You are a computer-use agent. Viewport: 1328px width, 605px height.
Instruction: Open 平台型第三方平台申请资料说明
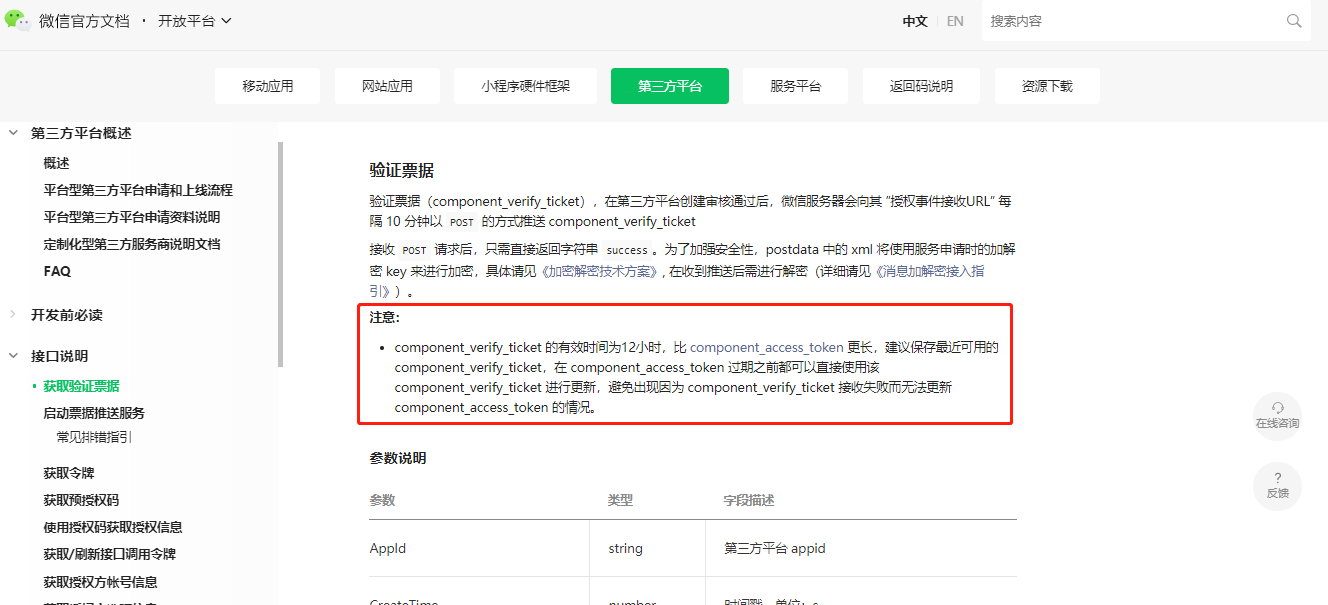click(x=131, y=217)
